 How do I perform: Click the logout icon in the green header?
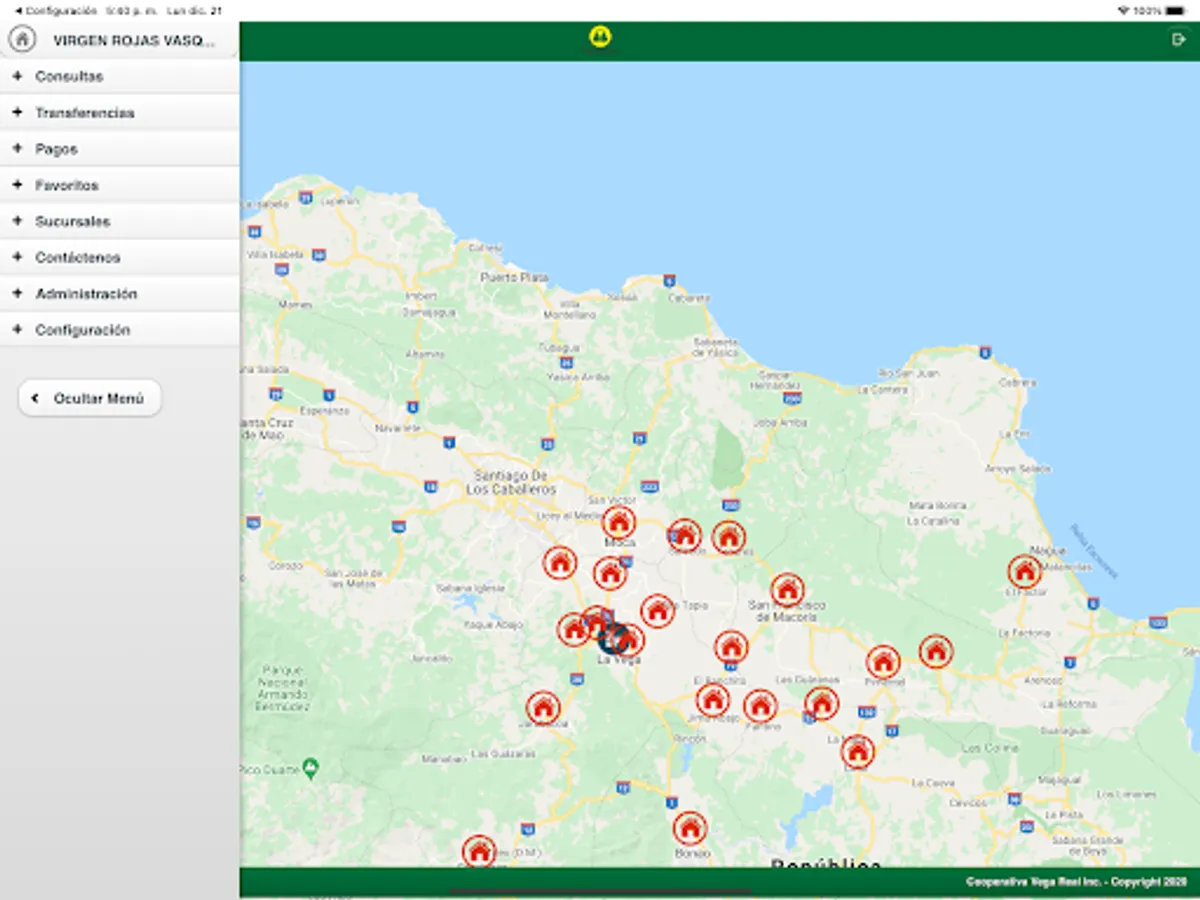pyautogui.click(x=1177, y=39)
